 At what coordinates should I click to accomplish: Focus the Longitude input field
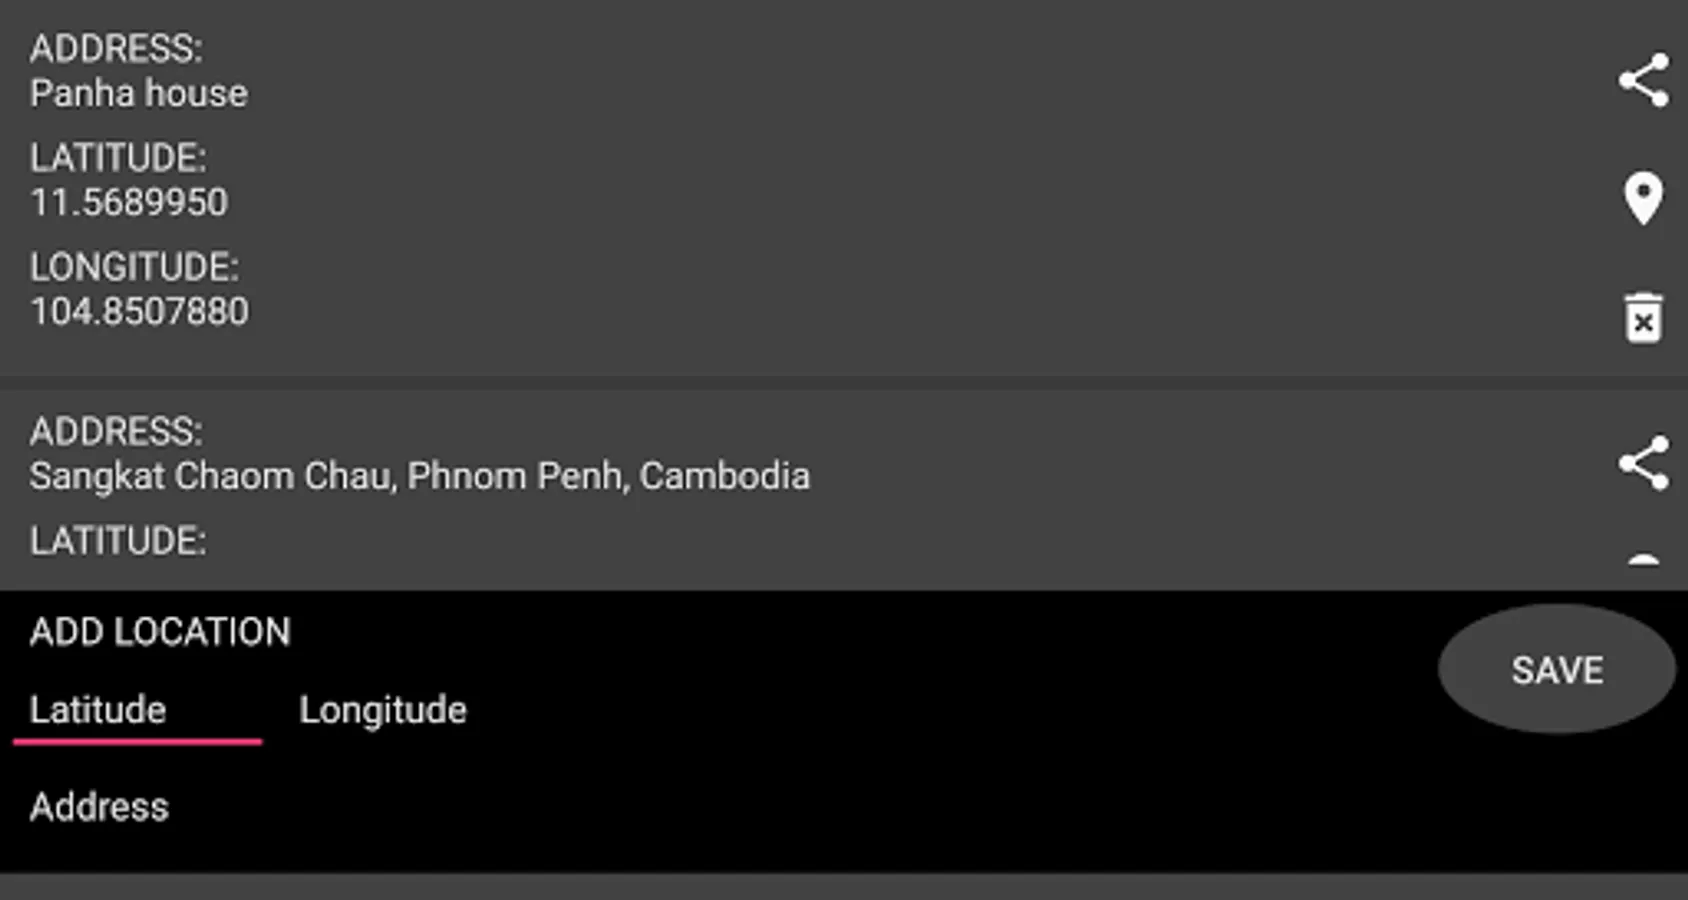pos(383,711)
